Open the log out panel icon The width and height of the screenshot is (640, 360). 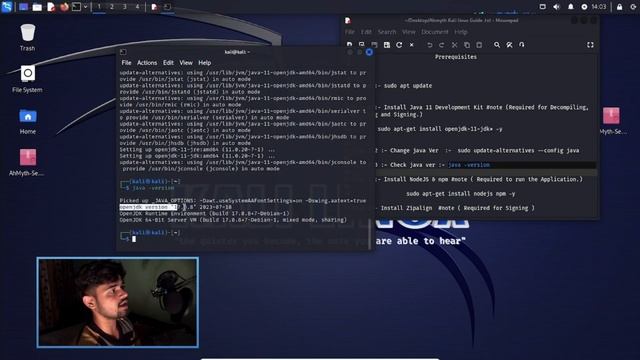[x=633, y=7]
